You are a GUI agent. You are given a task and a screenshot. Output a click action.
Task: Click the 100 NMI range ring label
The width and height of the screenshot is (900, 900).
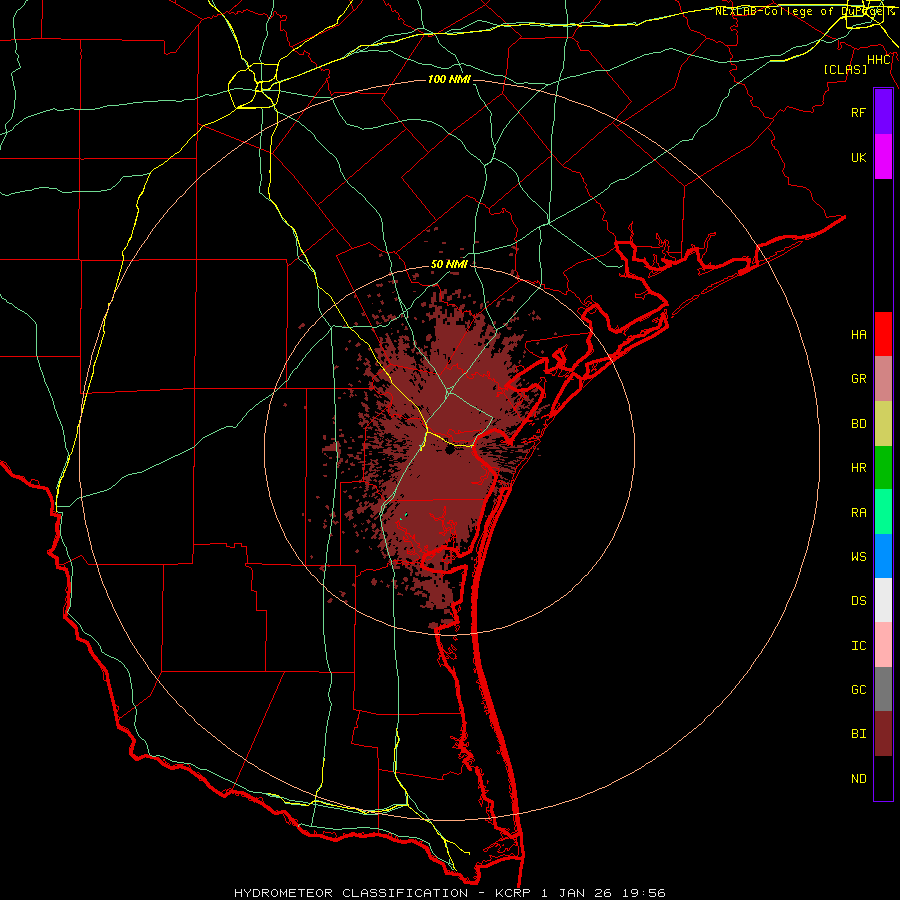point(449,79)
